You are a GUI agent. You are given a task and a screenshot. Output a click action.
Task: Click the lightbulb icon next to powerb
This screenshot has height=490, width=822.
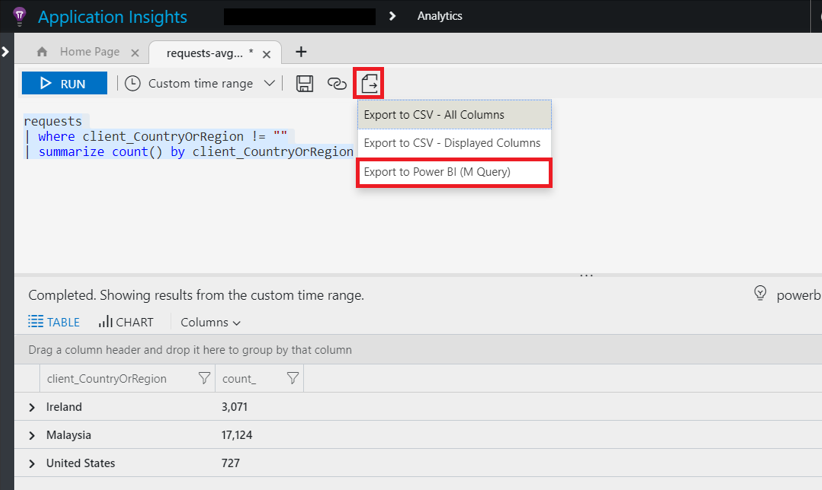click(760, 293)
